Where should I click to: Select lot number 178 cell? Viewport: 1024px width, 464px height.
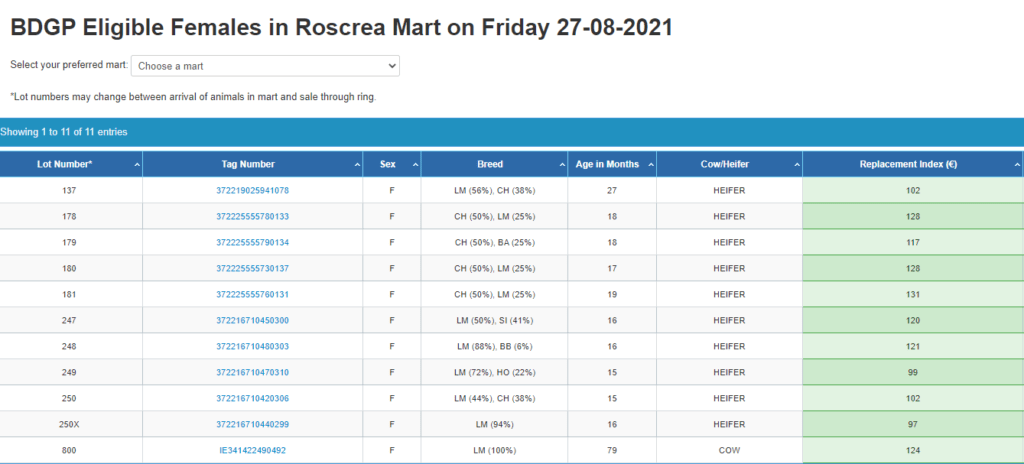pyautogui.click(x=71, y=216)
